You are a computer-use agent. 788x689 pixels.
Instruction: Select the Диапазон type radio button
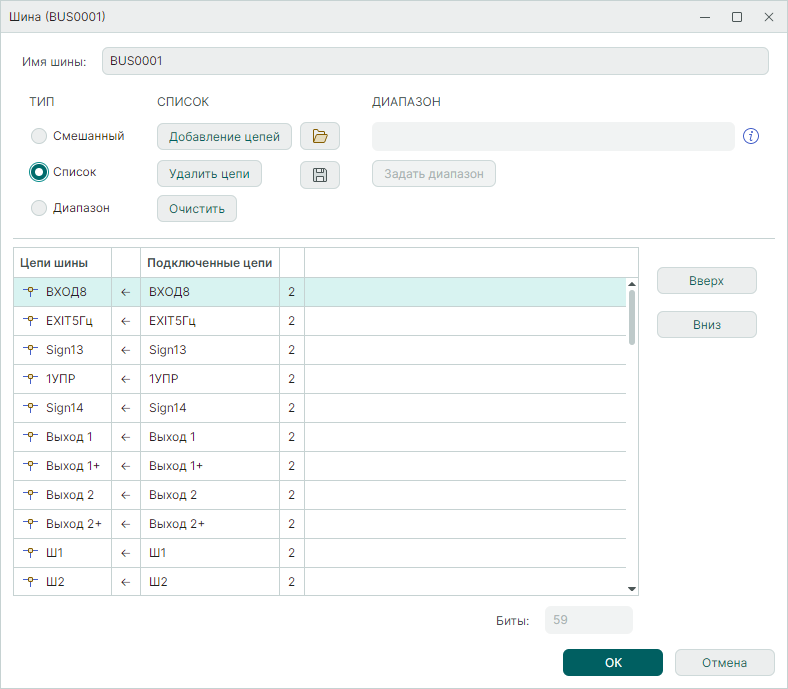pyautogui.click(x=39, y=208)
